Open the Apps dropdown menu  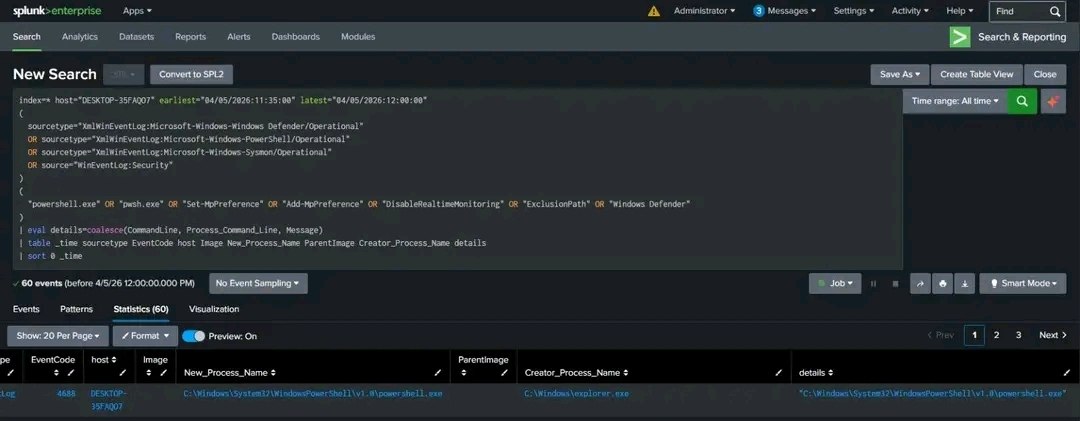[137, 11]
